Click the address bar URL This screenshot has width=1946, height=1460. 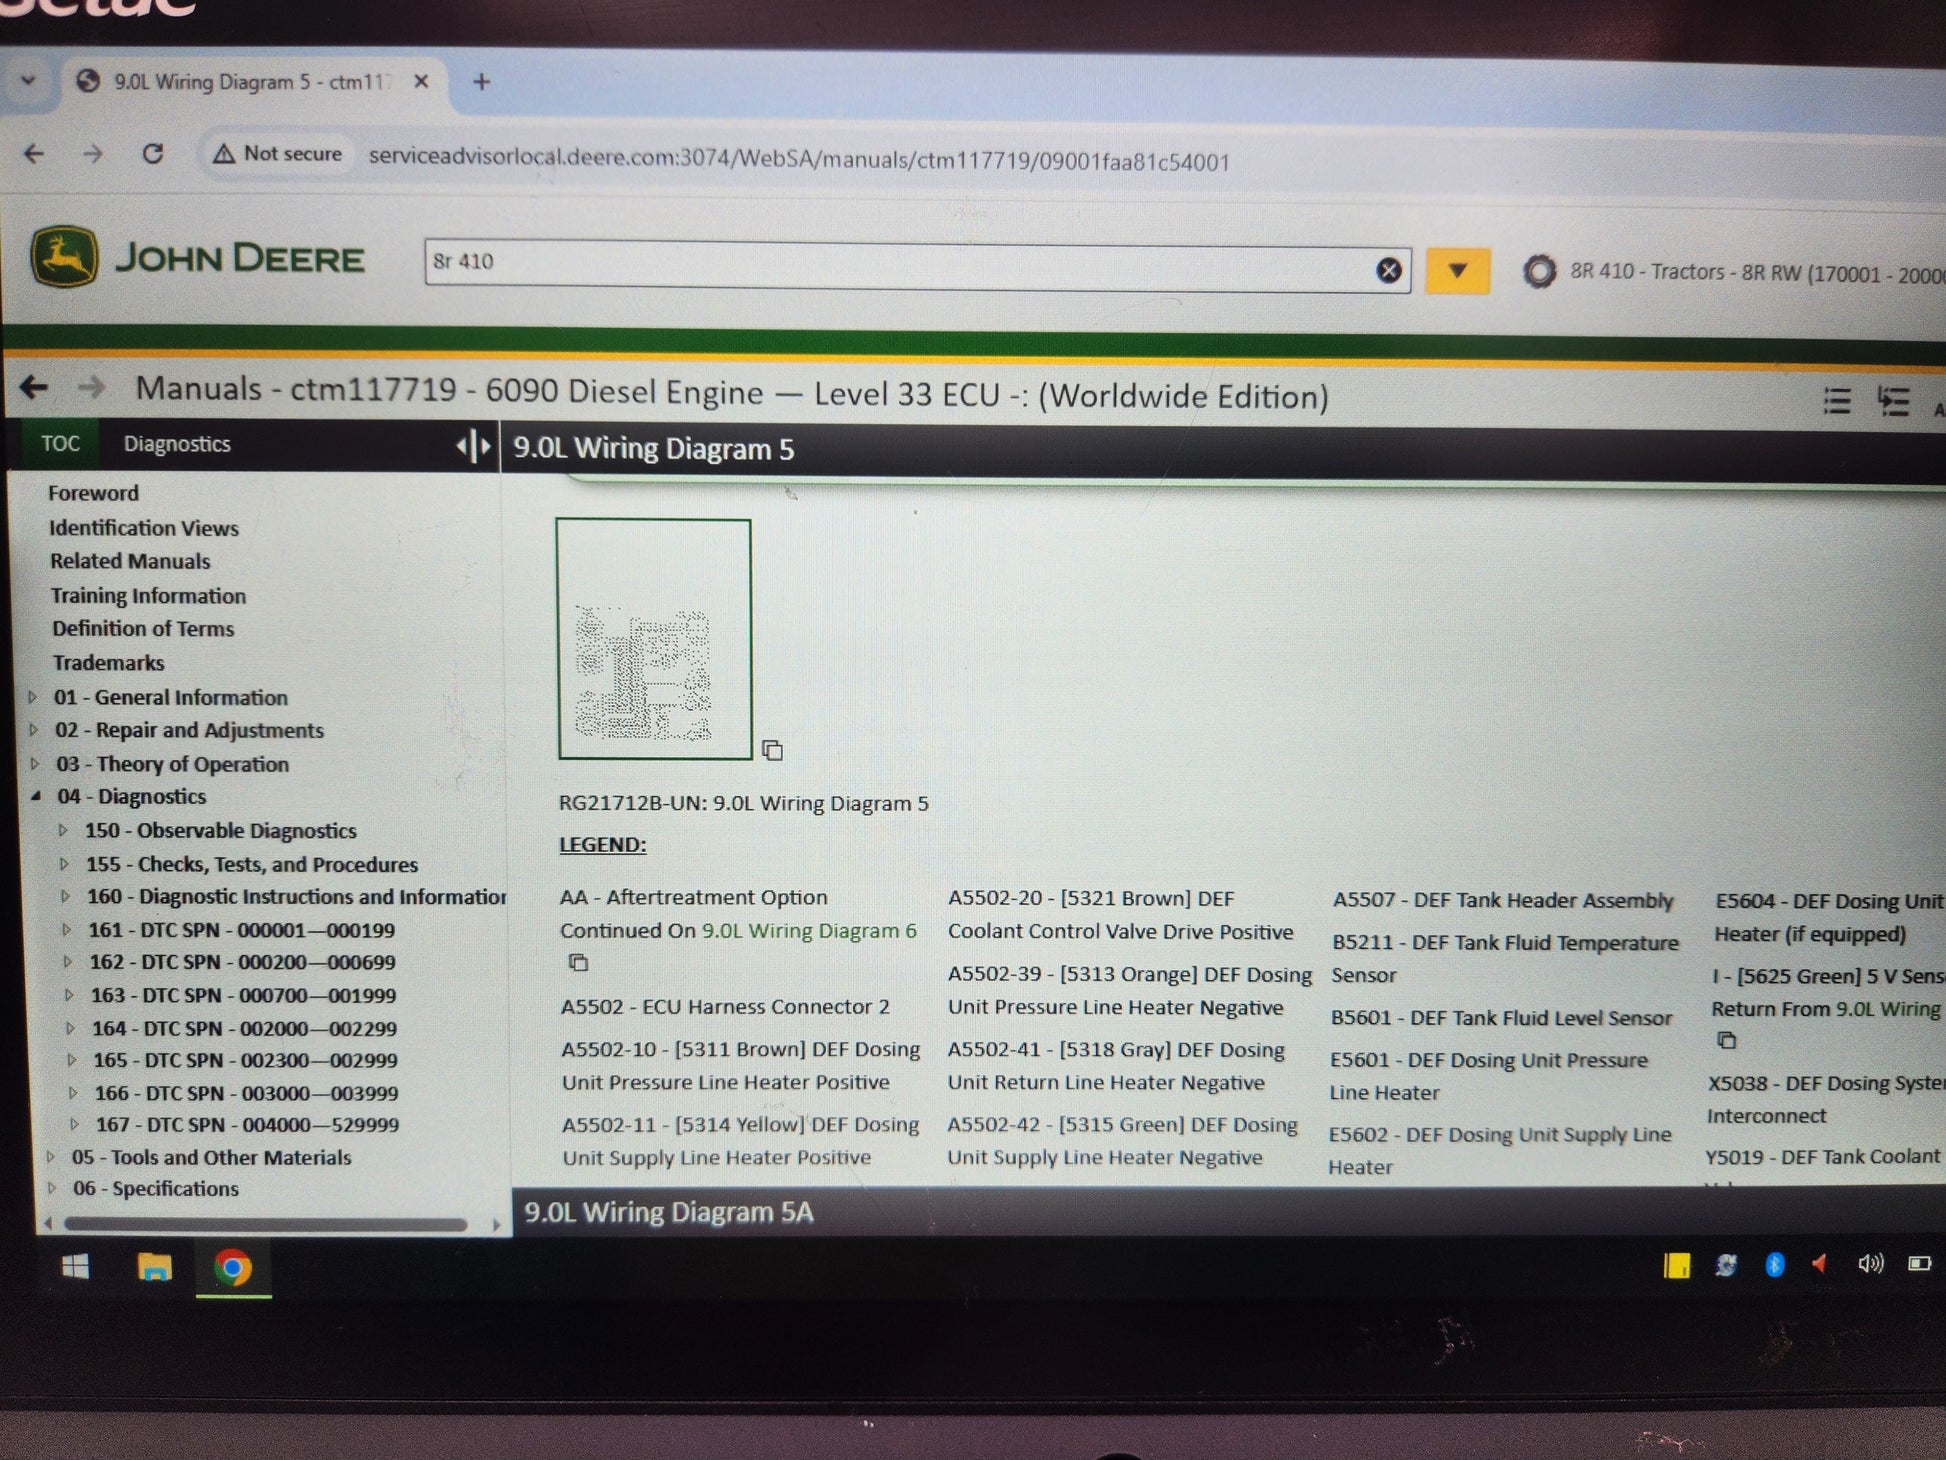point(799,160)
